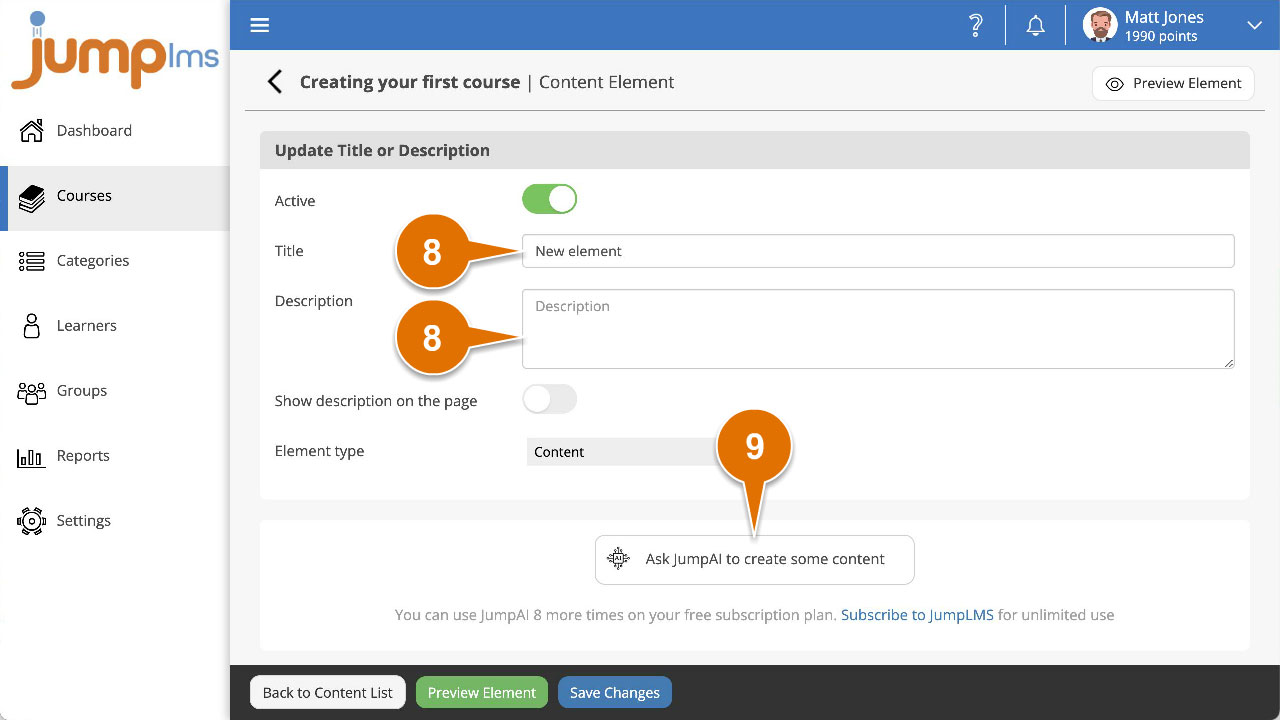Open Settings via the gear icon
Viewport: 1280px width, 720px height.
tap(30, 520)
